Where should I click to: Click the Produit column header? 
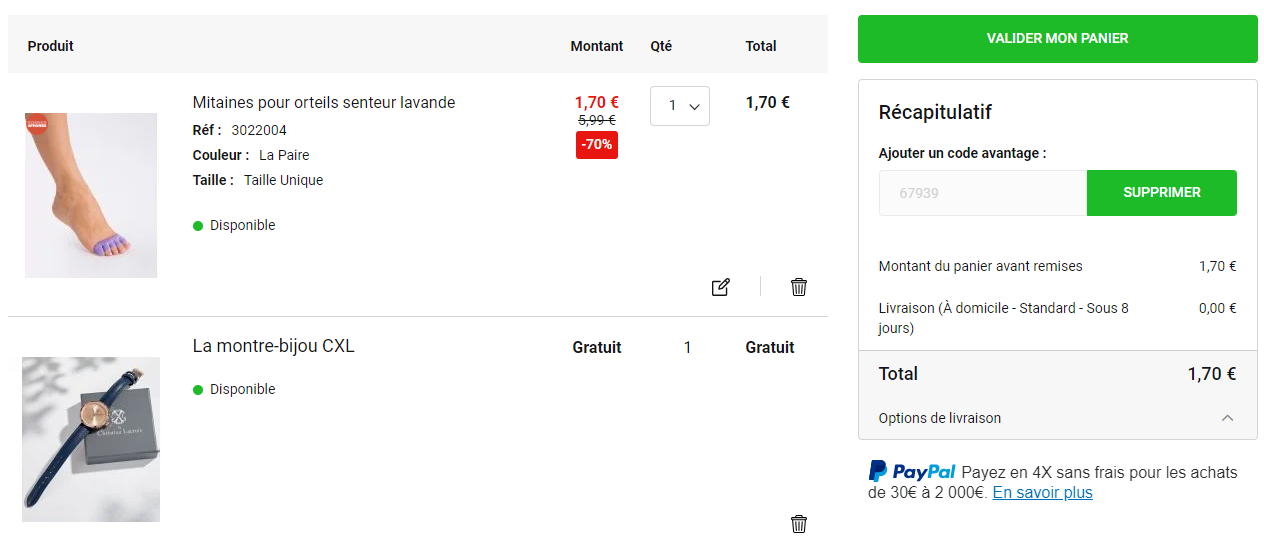(51, 46)
